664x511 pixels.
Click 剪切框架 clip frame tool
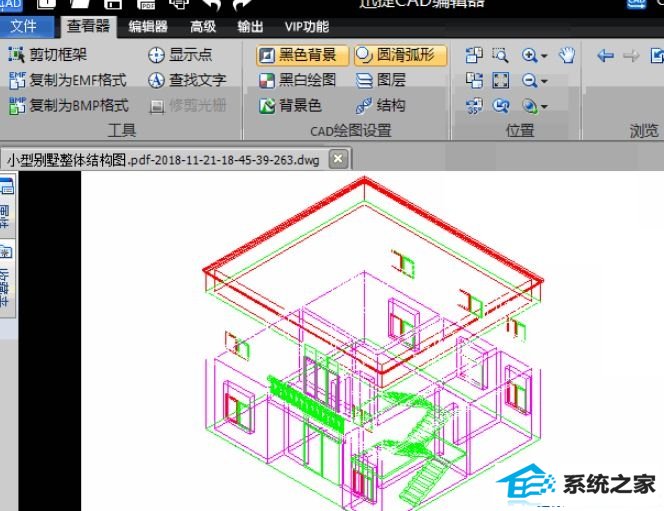point(47,55)
